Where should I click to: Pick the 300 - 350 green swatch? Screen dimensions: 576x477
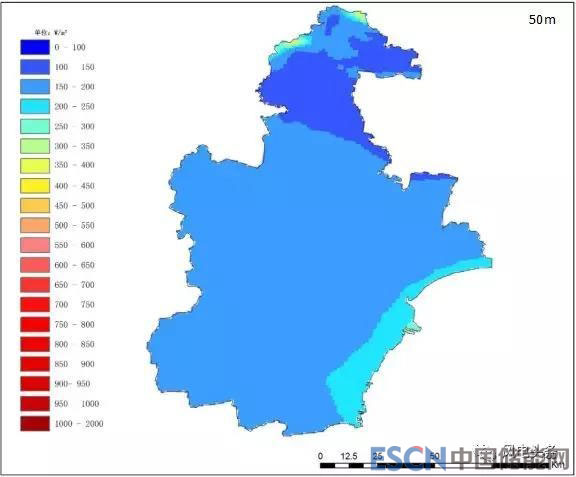pos(35,146)
